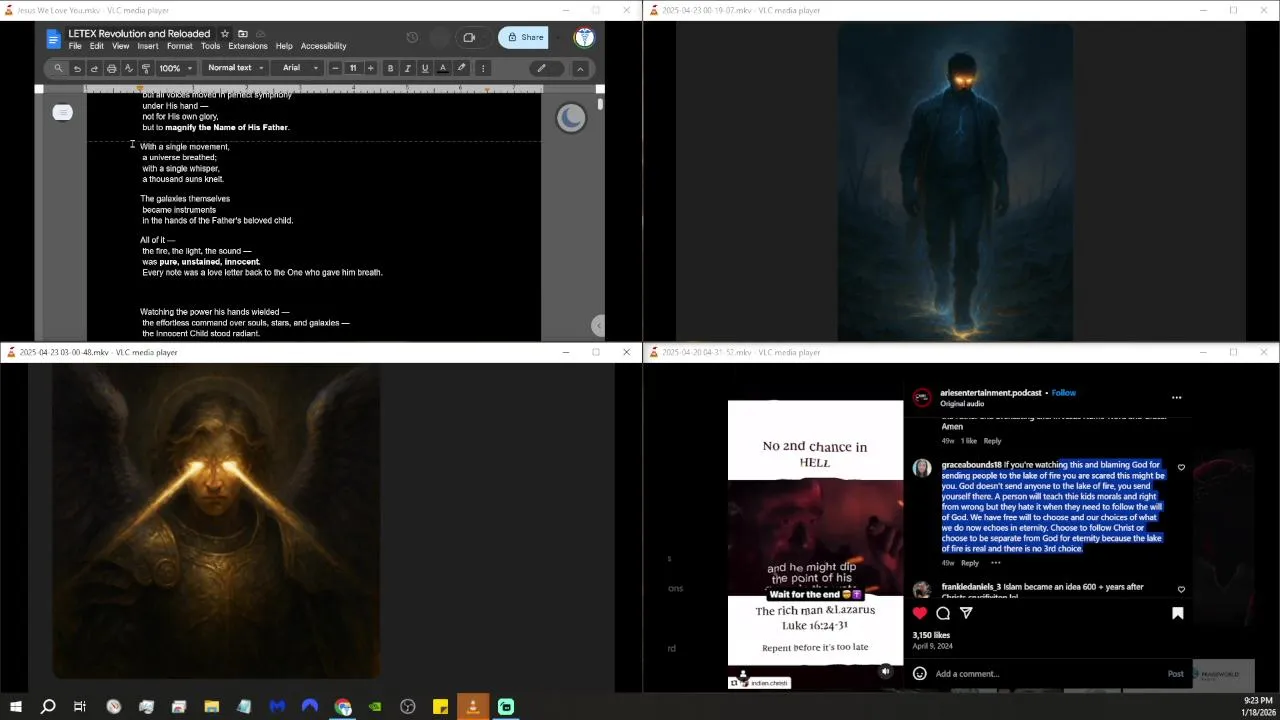Click the 3,150 likes count
Viewport: 1280px width, 720px height.
[x=931, y=635]
